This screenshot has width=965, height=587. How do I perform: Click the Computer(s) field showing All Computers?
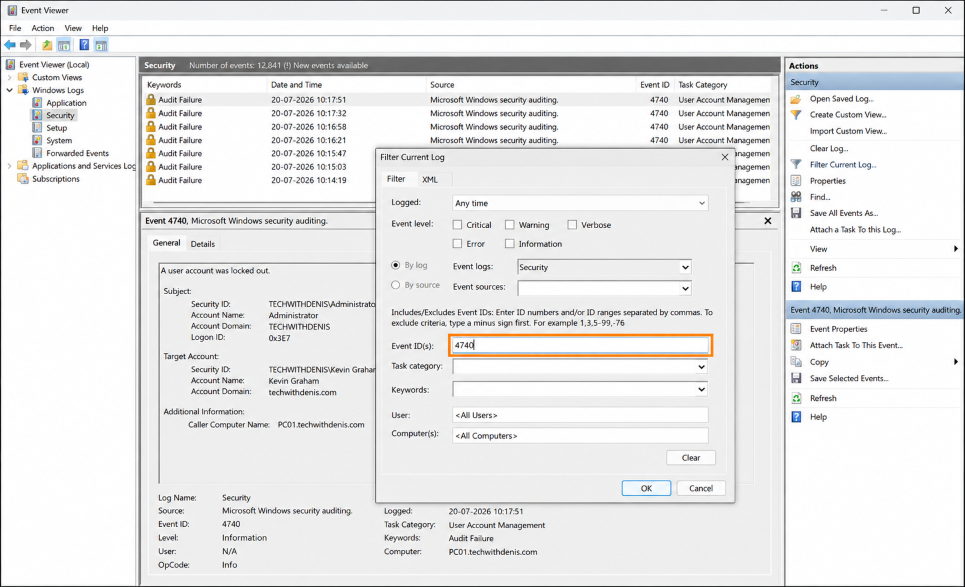point(580,436)
